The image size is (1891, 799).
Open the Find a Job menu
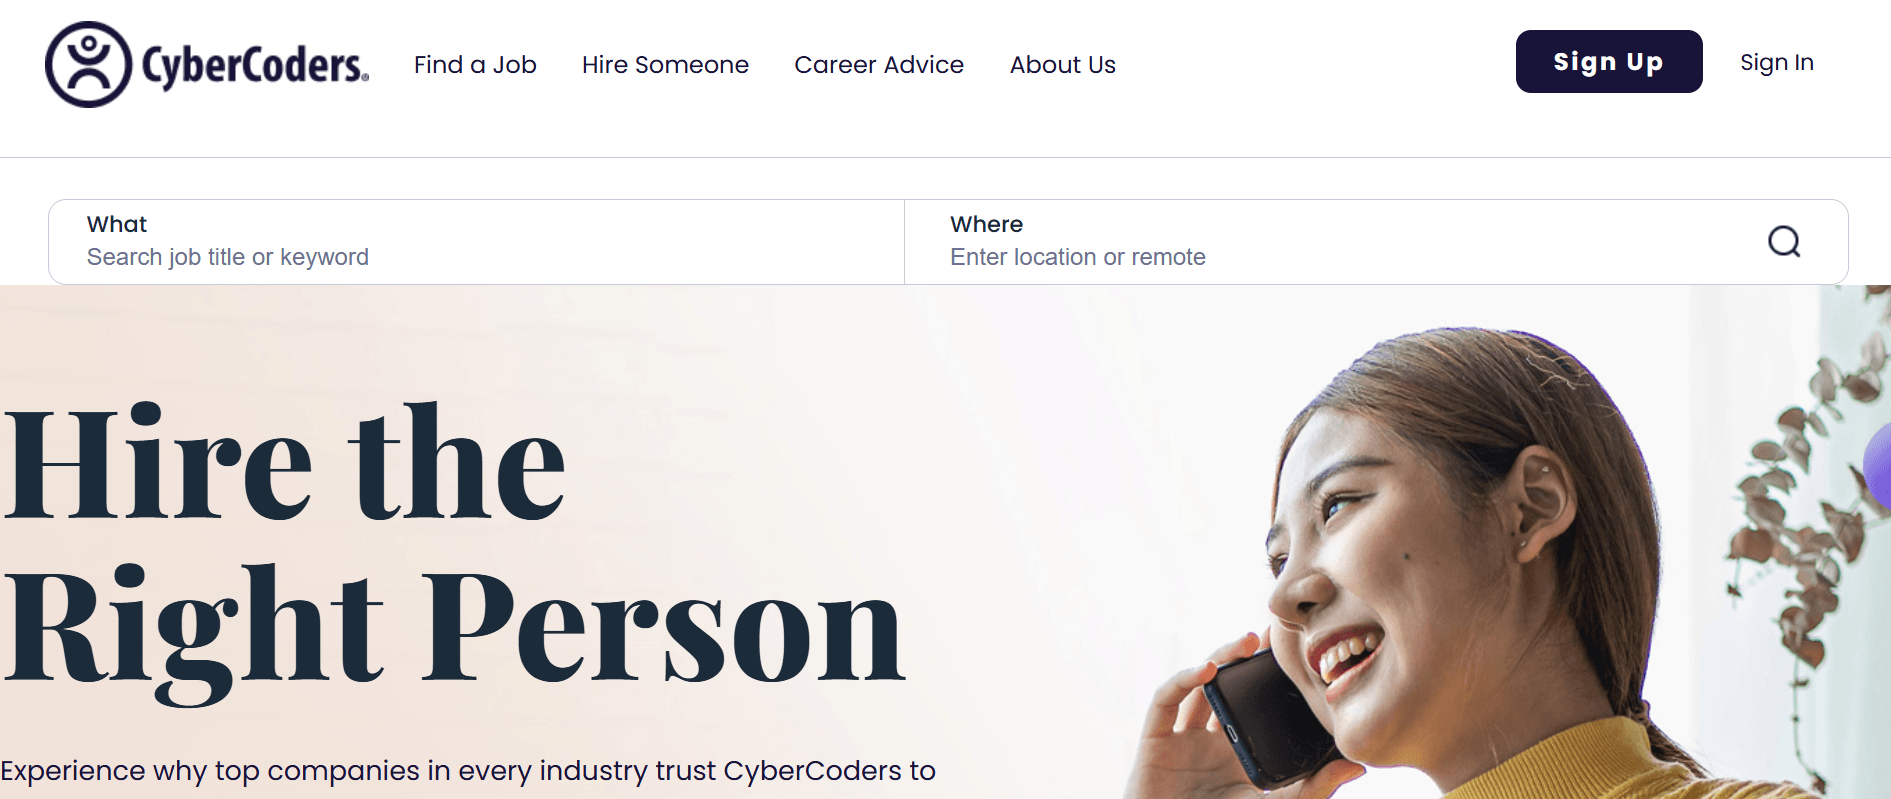[x=475, y=65]
